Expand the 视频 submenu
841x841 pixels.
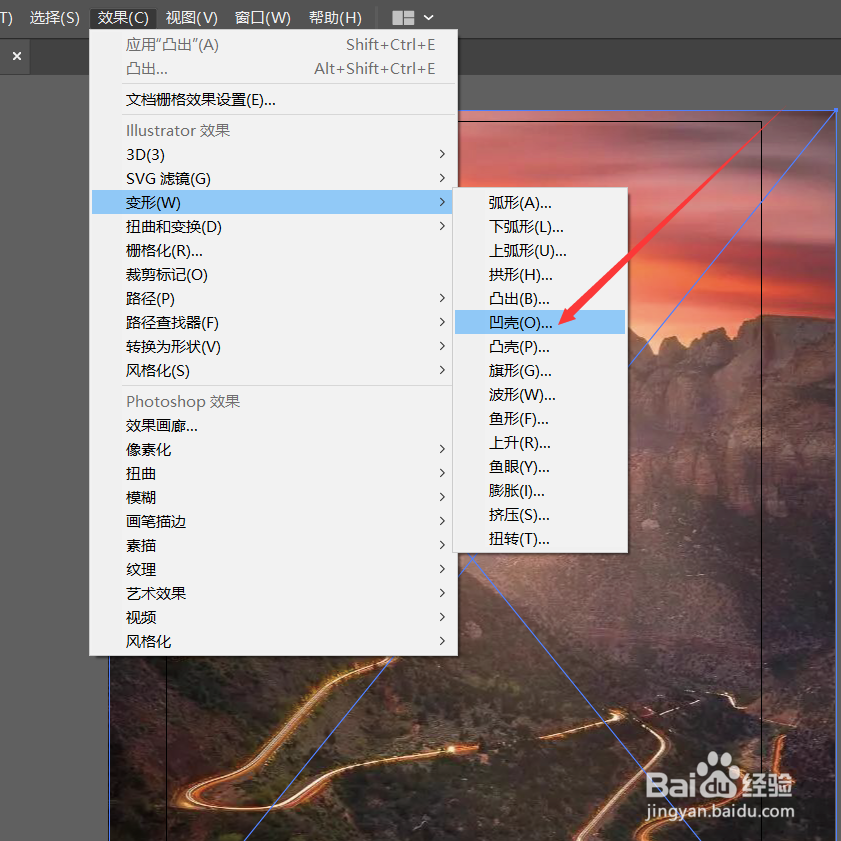tap(274, 617)
